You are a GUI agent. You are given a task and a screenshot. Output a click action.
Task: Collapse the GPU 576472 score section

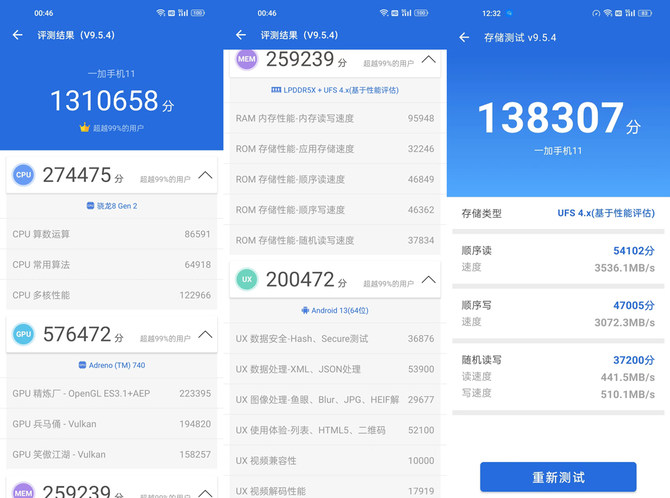click(205, 334)
